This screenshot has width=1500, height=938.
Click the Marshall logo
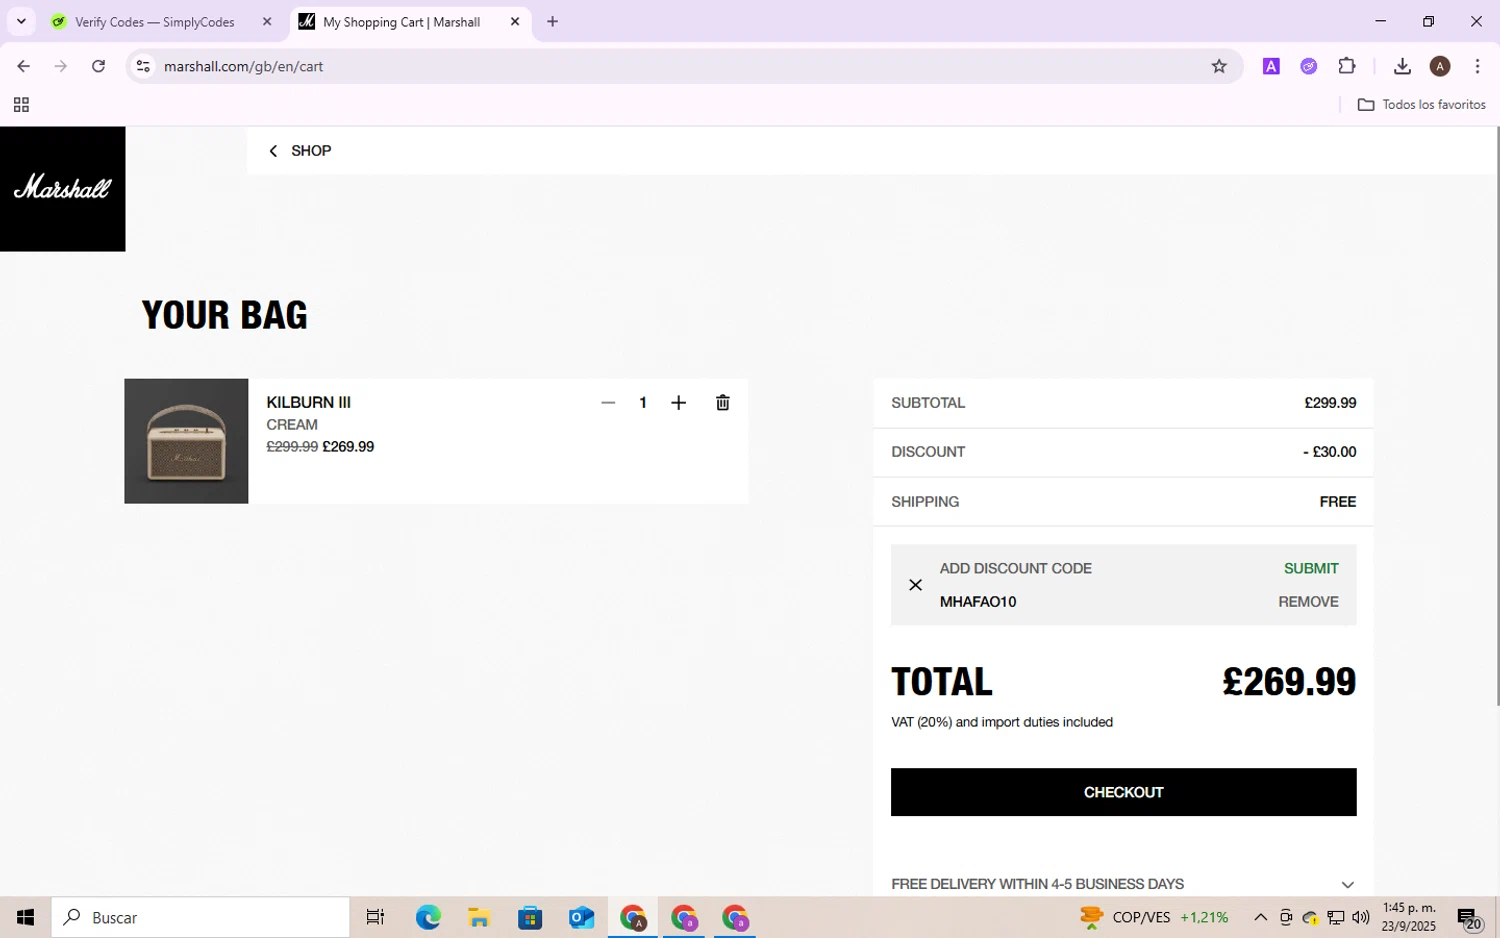(62, 188)
